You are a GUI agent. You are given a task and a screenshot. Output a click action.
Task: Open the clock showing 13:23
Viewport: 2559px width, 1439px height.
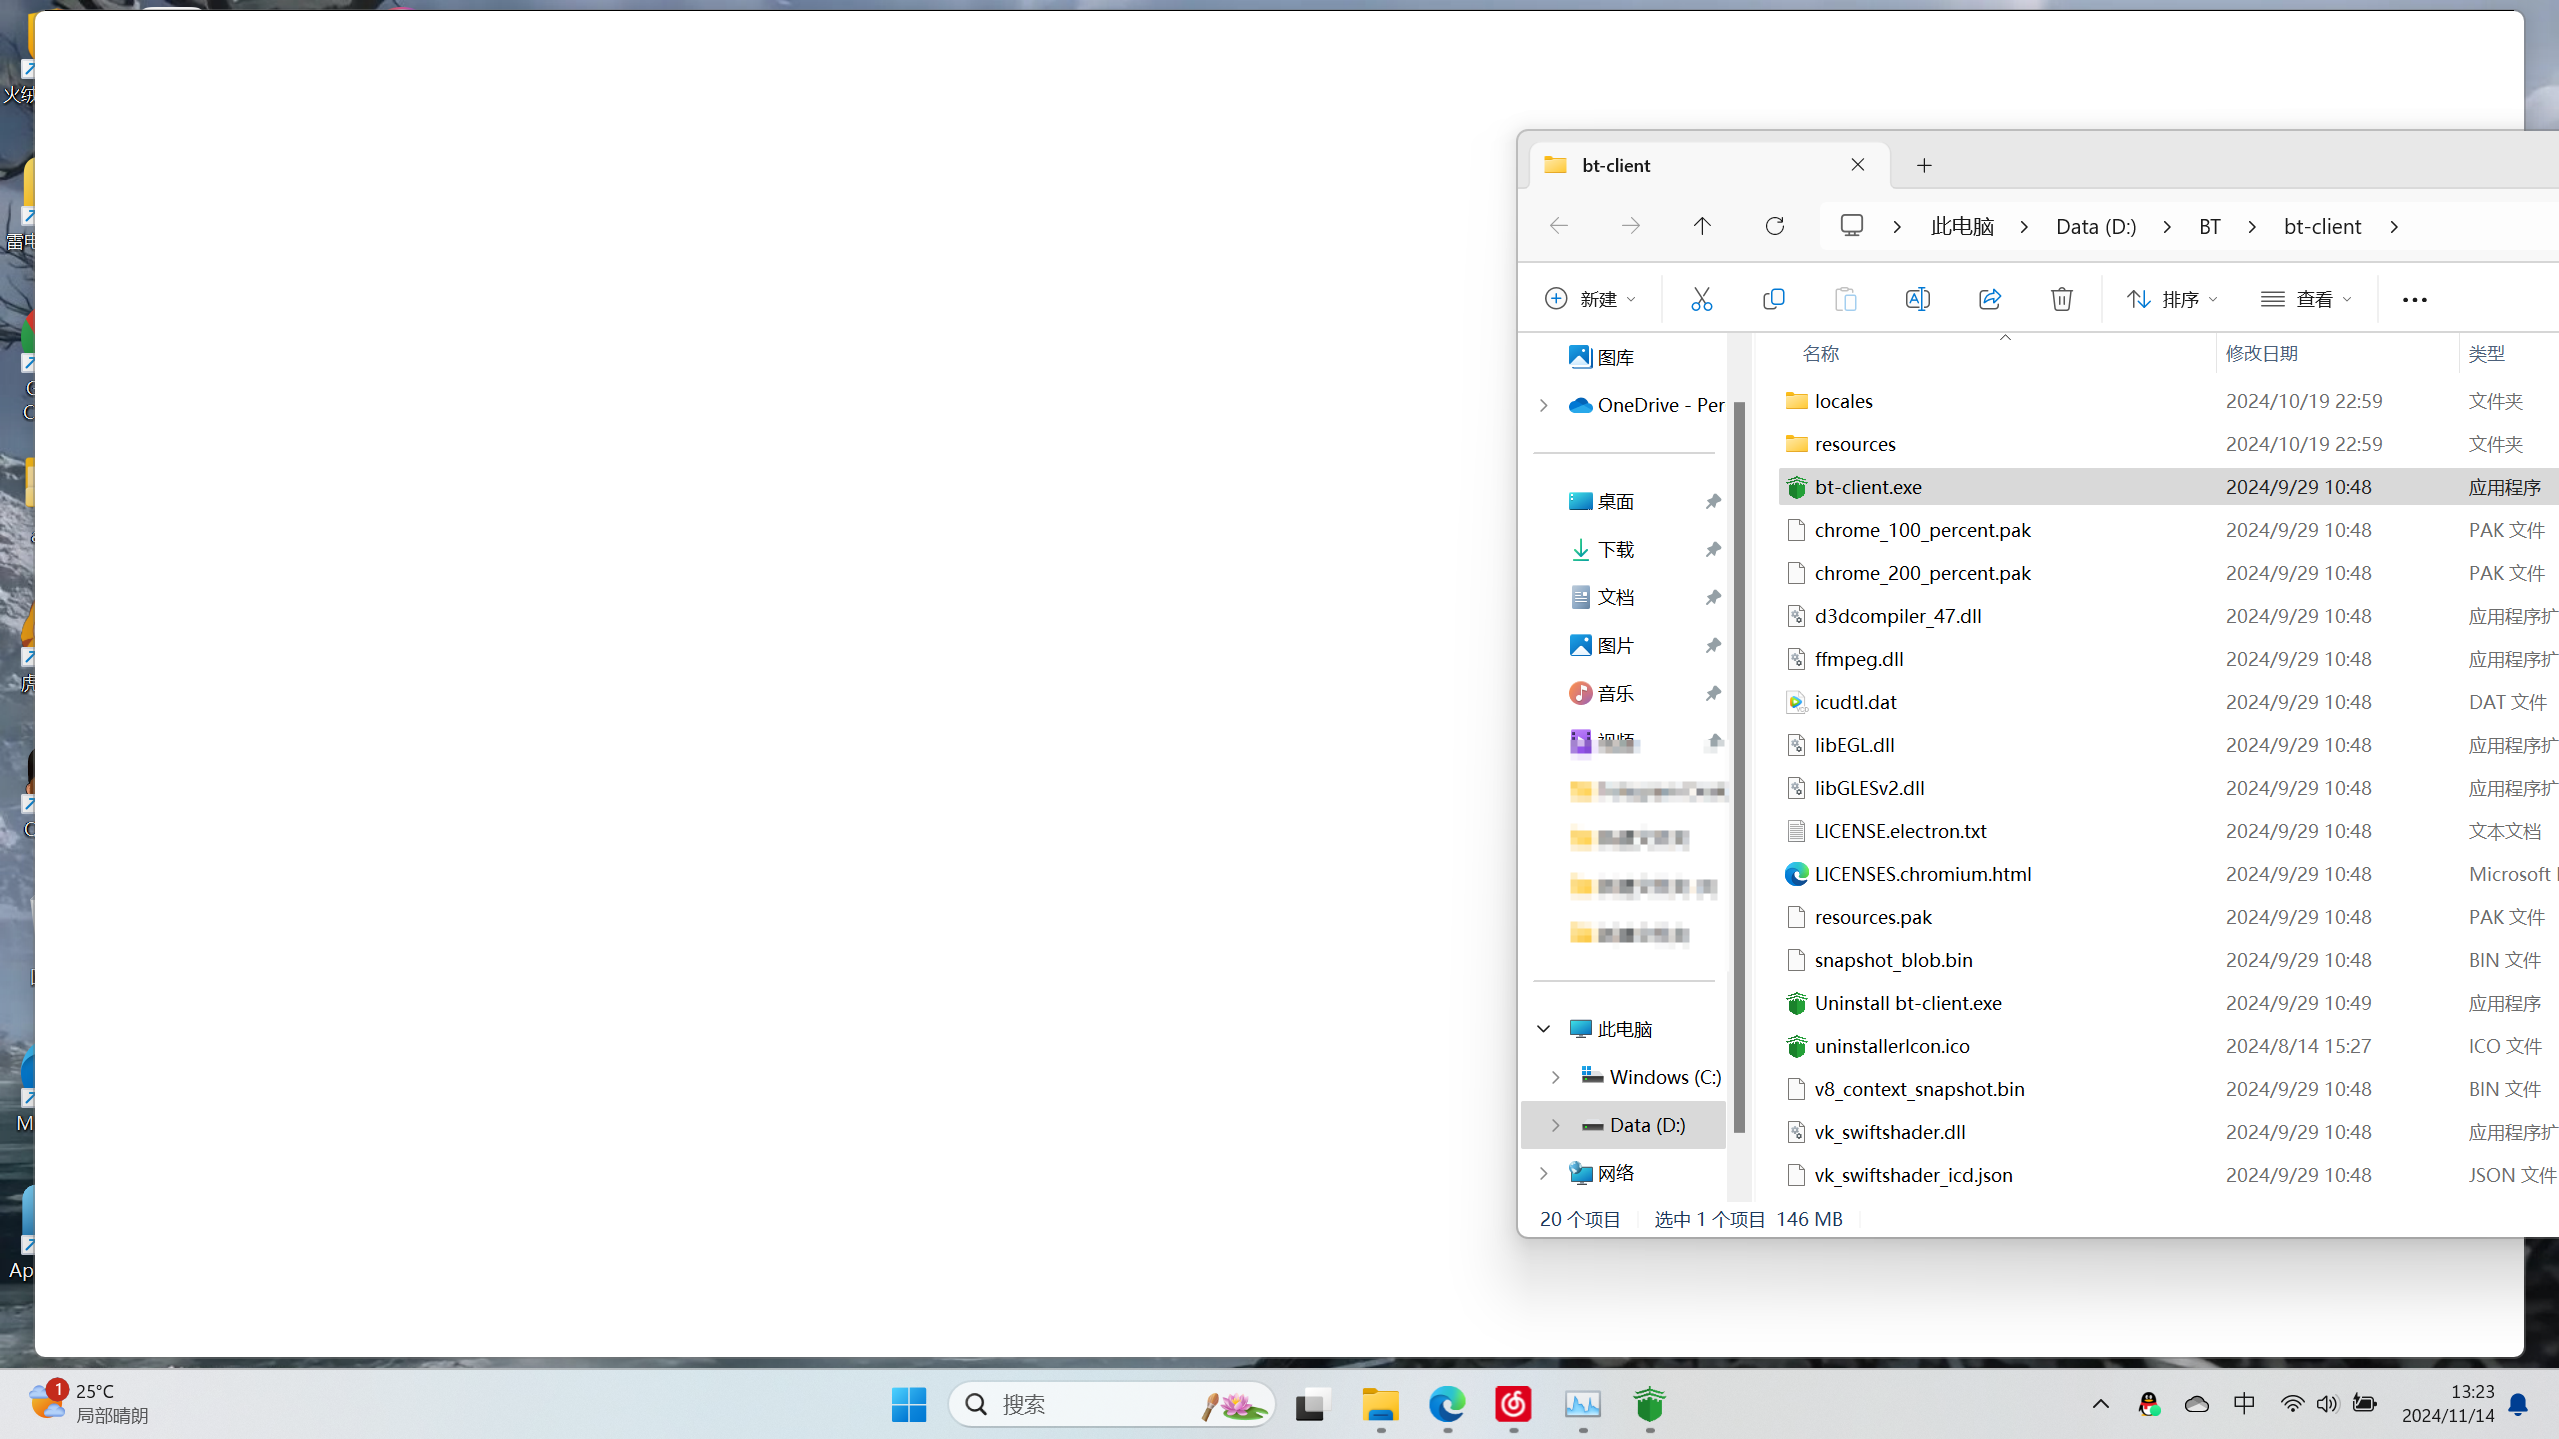coord(2447,1403)
